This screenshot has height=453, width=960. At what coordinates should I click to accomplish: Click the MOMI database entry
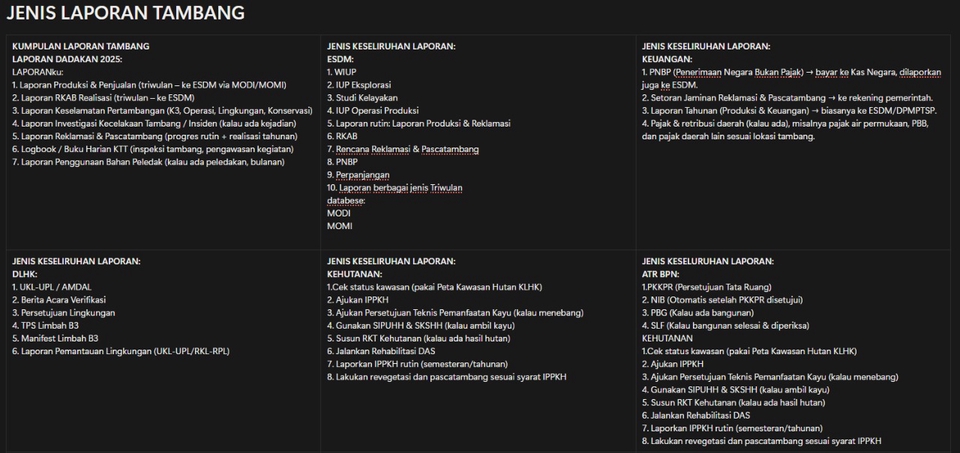(340, 226)
